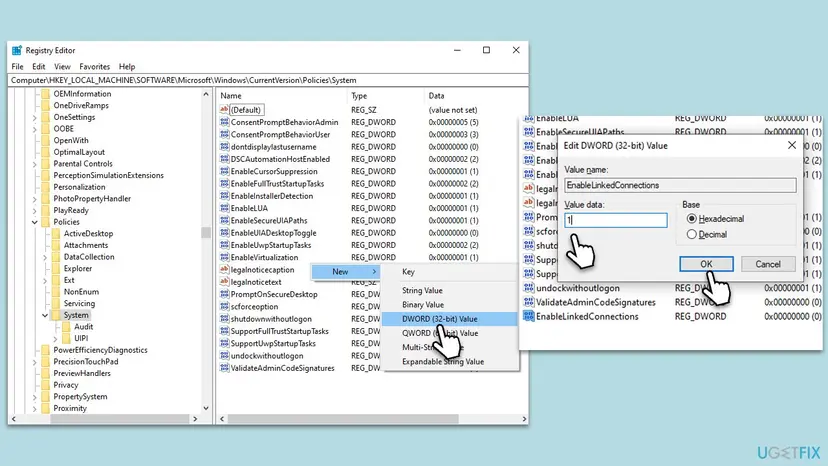This screenshot has height=466, width=828.
Task: Click the tree pane scroll-down arrow
Action: tap(206, 408)
